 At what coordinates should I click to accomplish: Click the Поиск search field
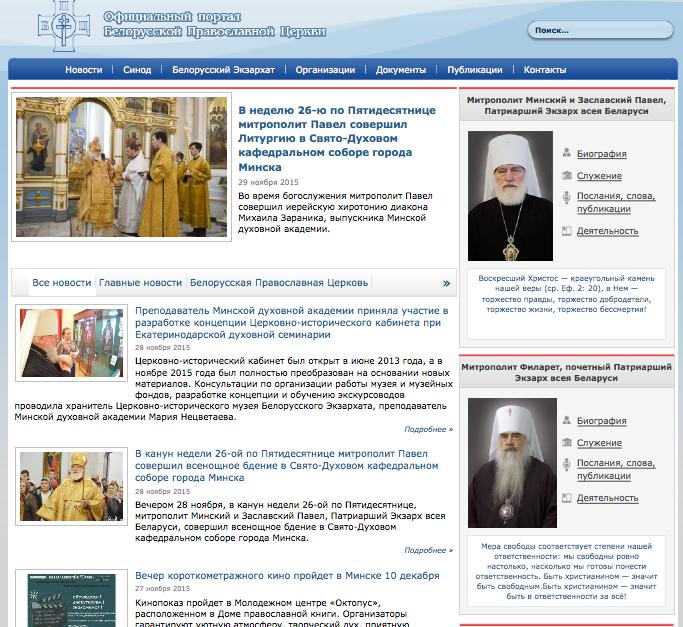pos(598,31)
